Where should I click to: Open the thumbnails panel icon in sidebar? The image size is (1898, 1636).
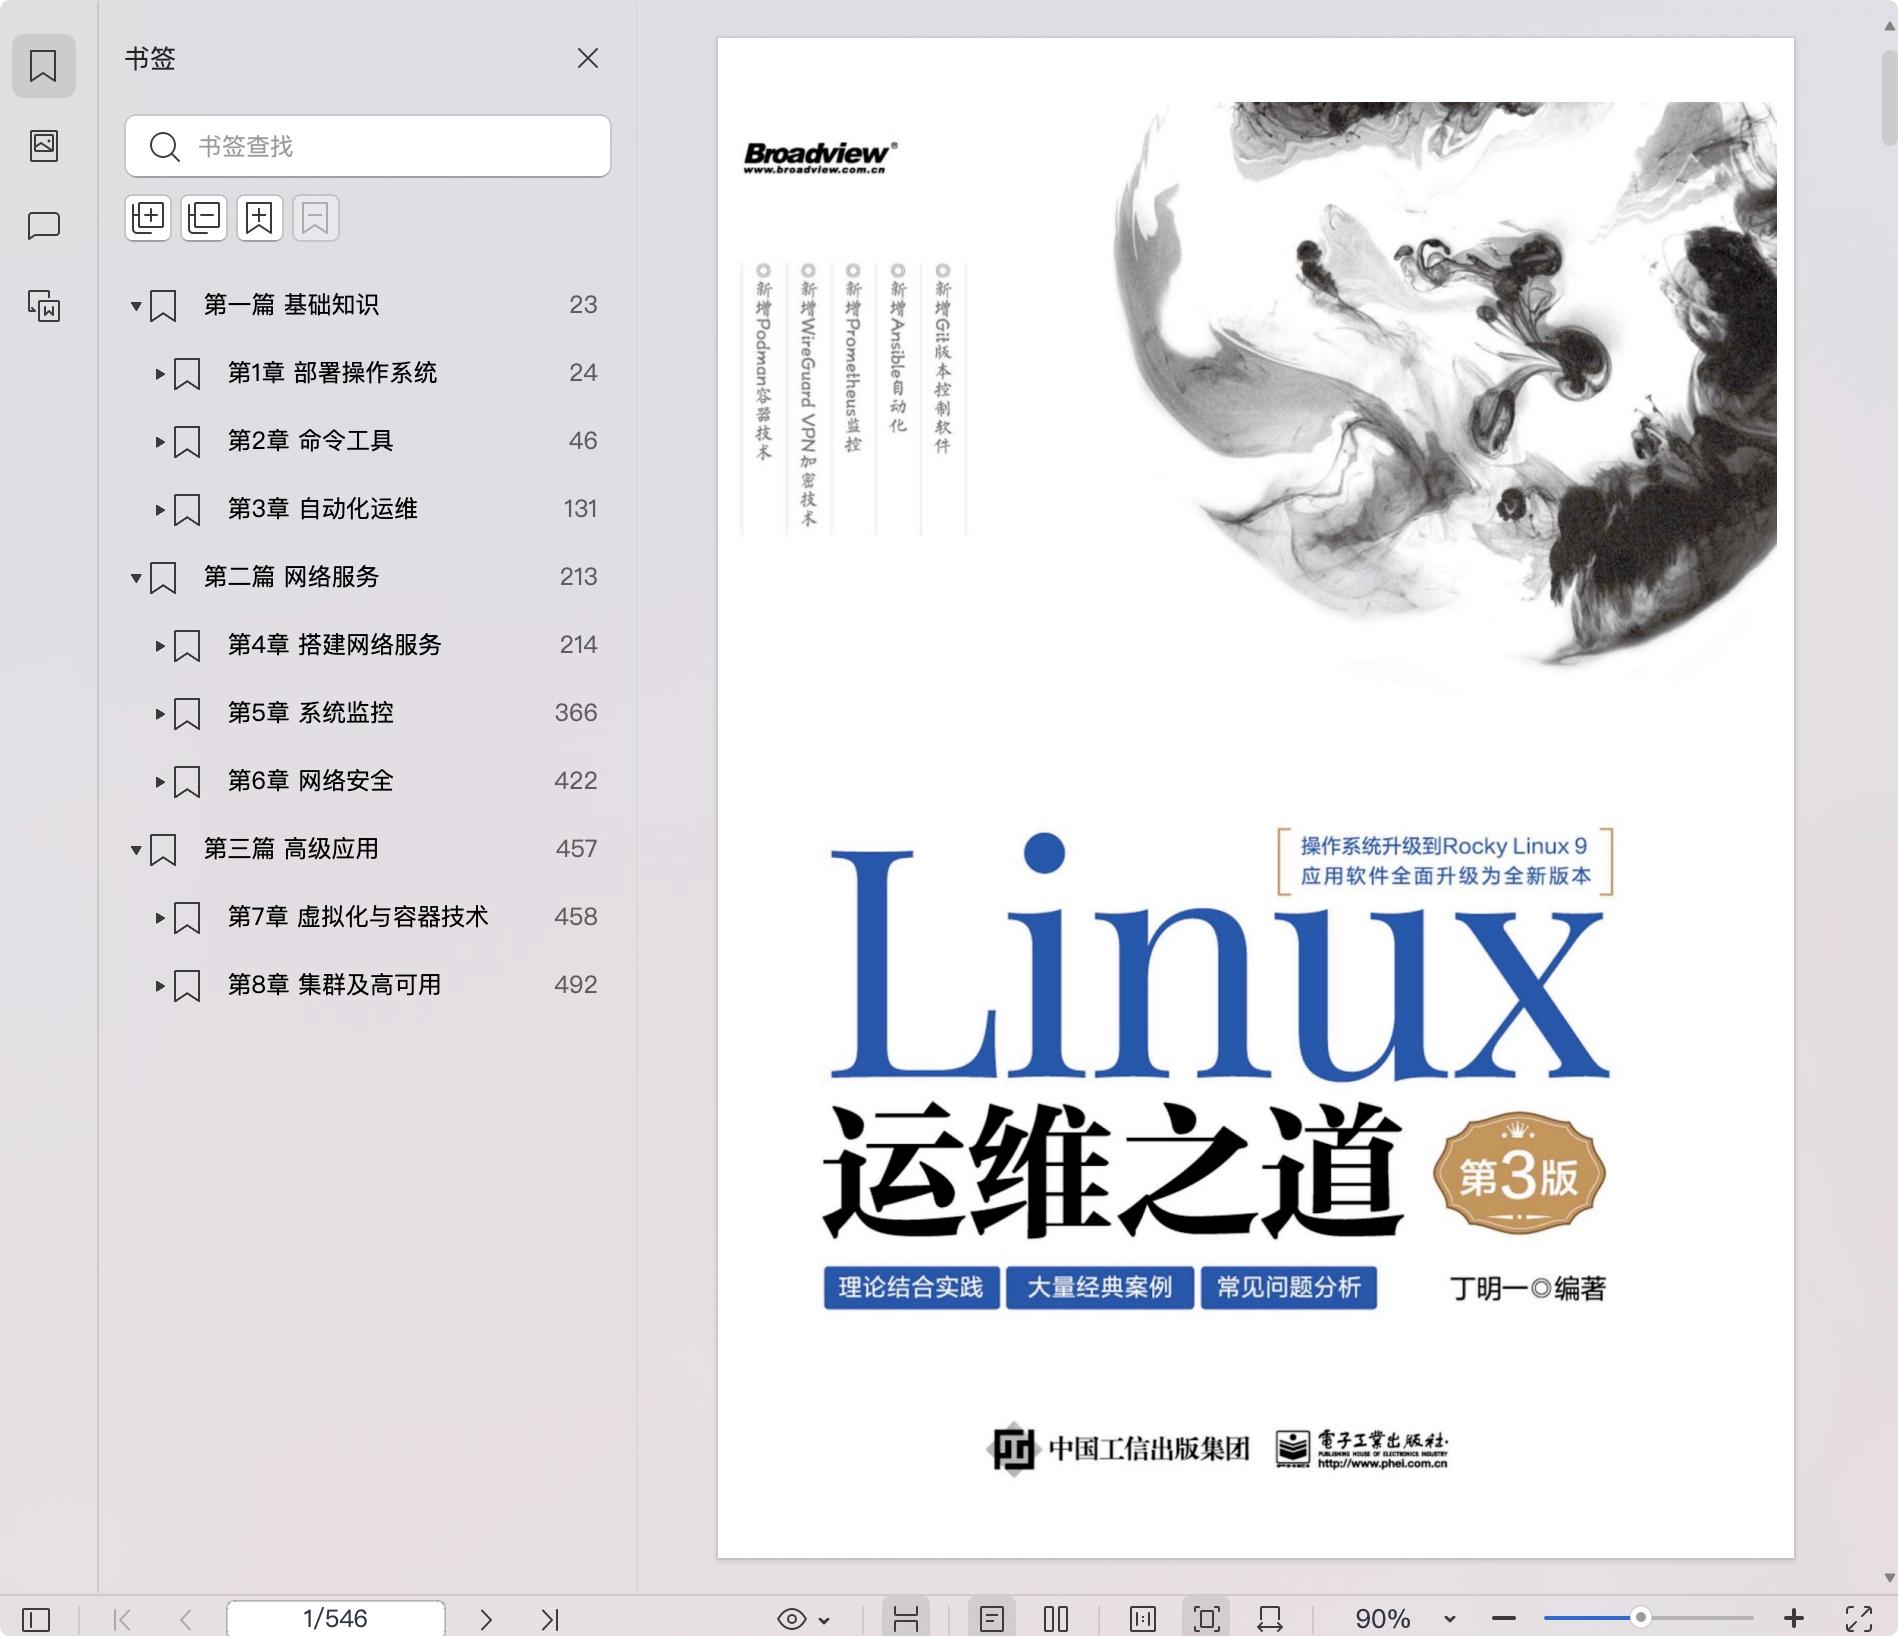[x=43, y=145]
